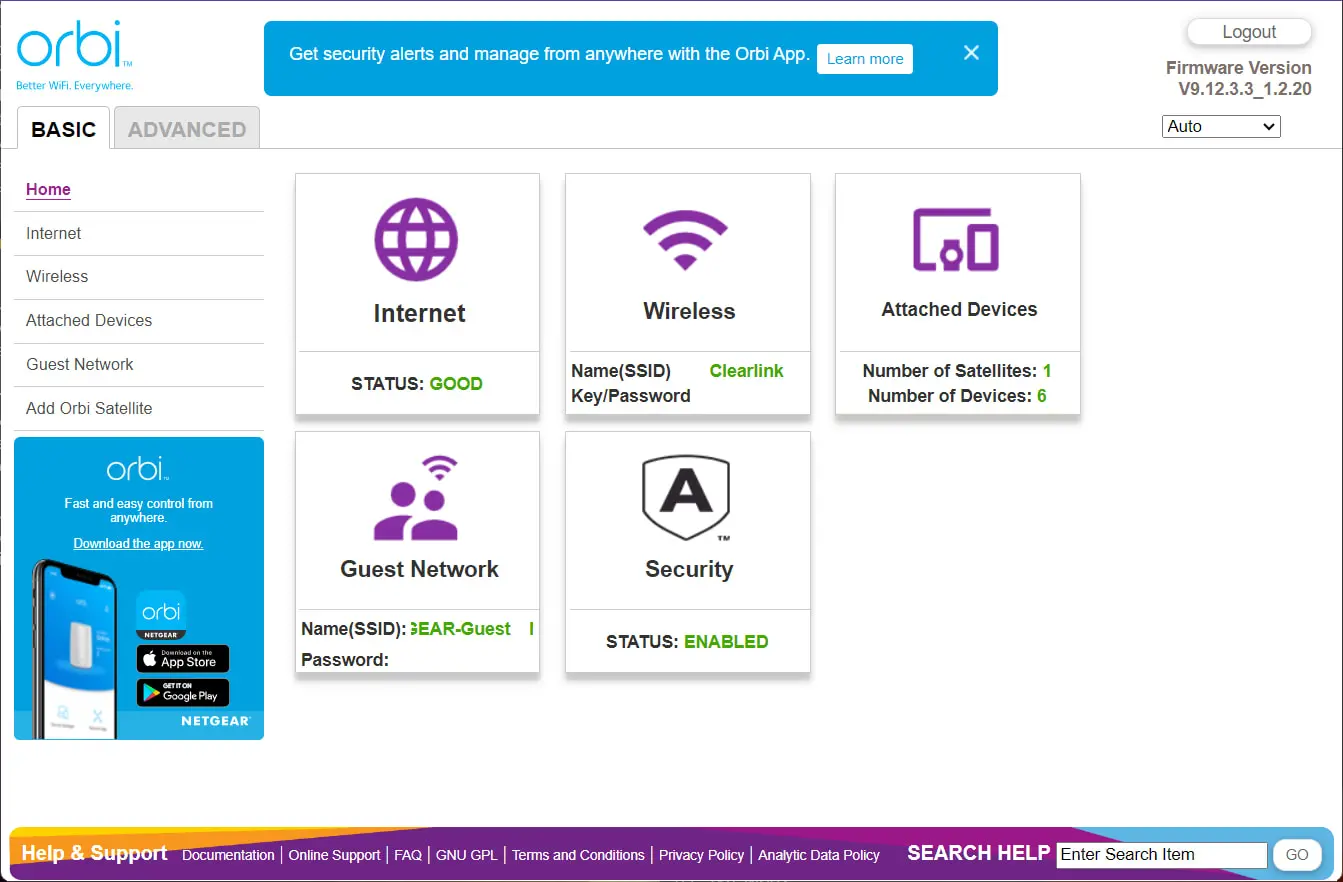Click the Wireless wifi signal icon

coord(685,240)
